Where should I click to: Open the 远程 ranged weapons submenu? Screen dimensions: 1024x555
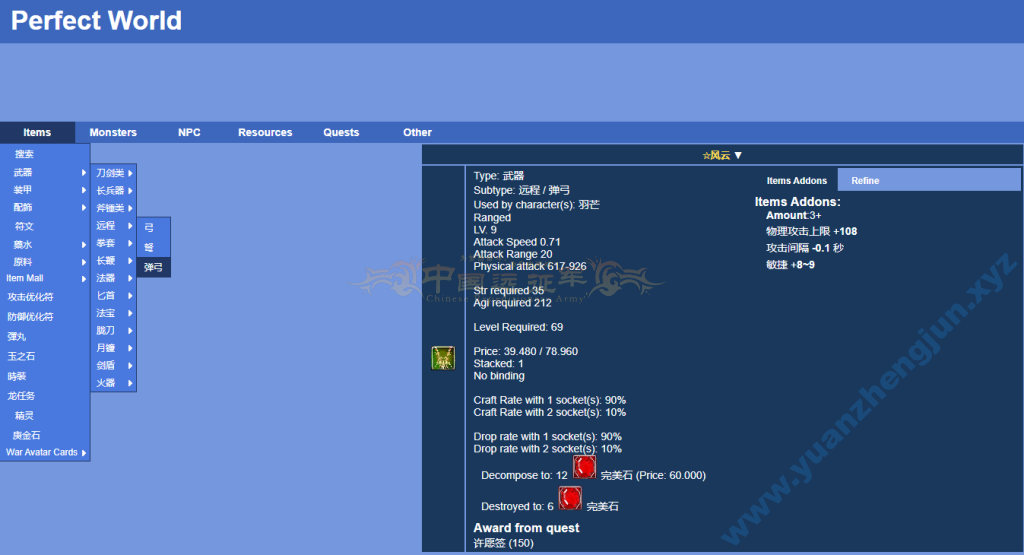113,225
